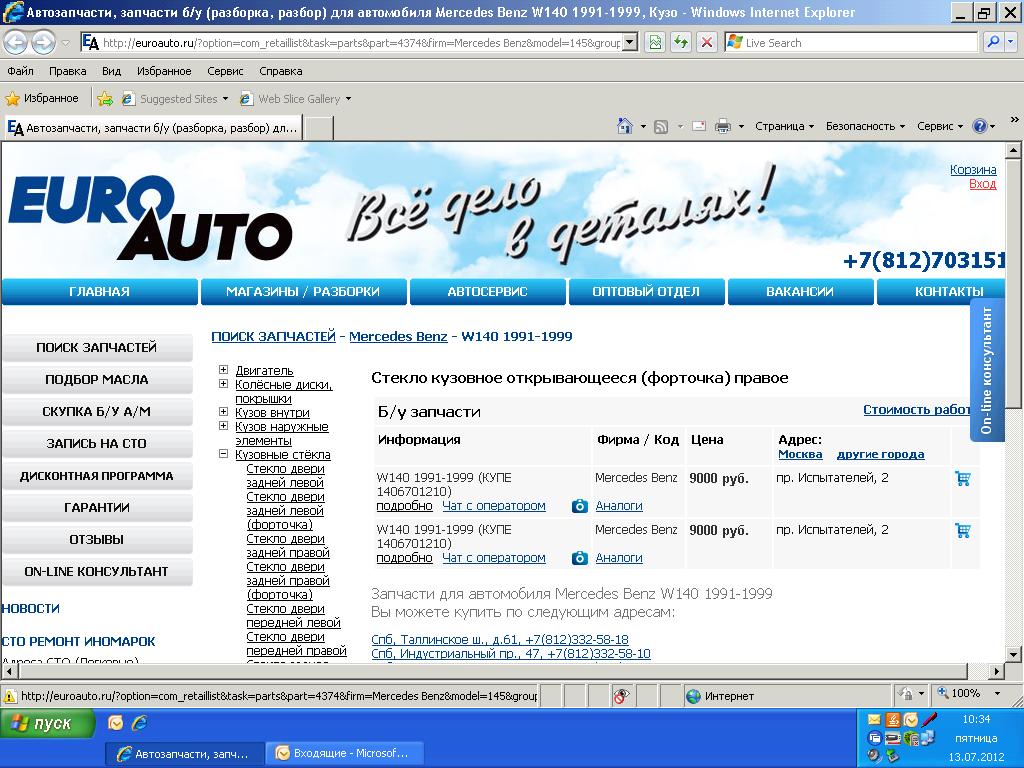Click the Home icon in command bar
1024x768 pixels.
pos(625,126)
